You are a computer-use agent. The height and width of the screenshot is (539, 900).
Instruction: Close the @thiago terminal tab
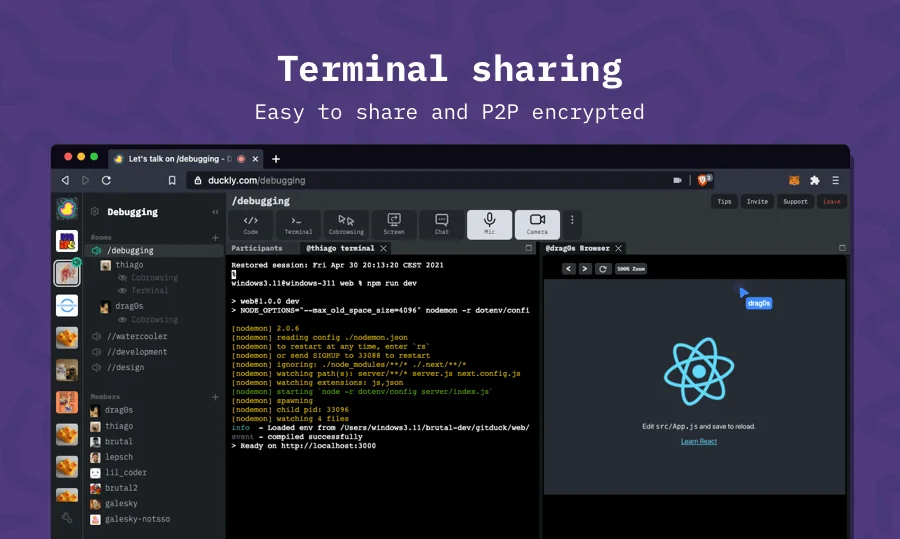click(x=383, y=248)
